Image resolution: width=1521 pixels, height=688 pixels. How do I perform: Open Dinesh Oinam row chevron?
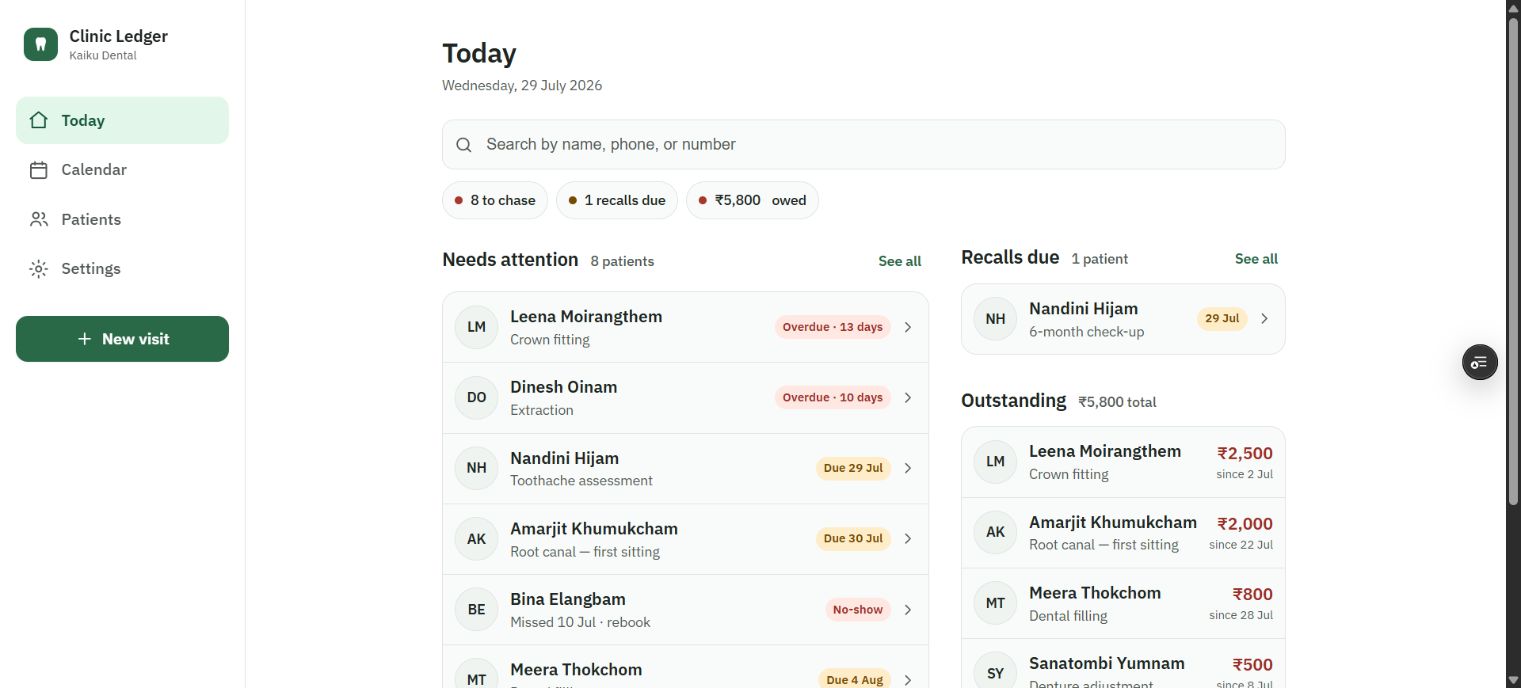[908, 398]
